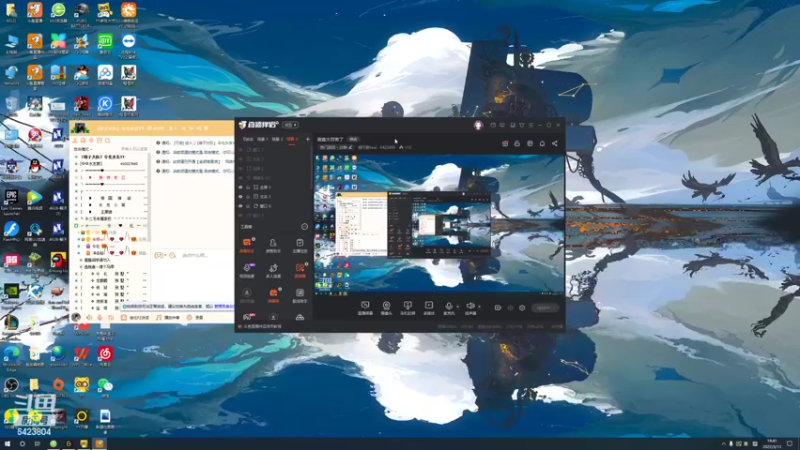Open Task View on the taskbar

coord(37,444)
